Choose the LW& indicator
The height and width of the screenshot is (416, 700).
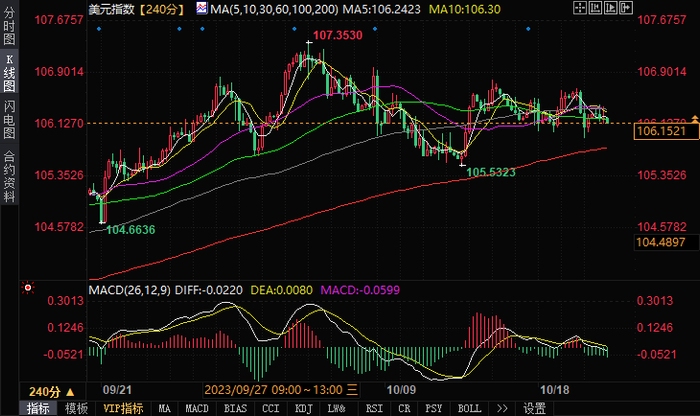click(336, 408)
